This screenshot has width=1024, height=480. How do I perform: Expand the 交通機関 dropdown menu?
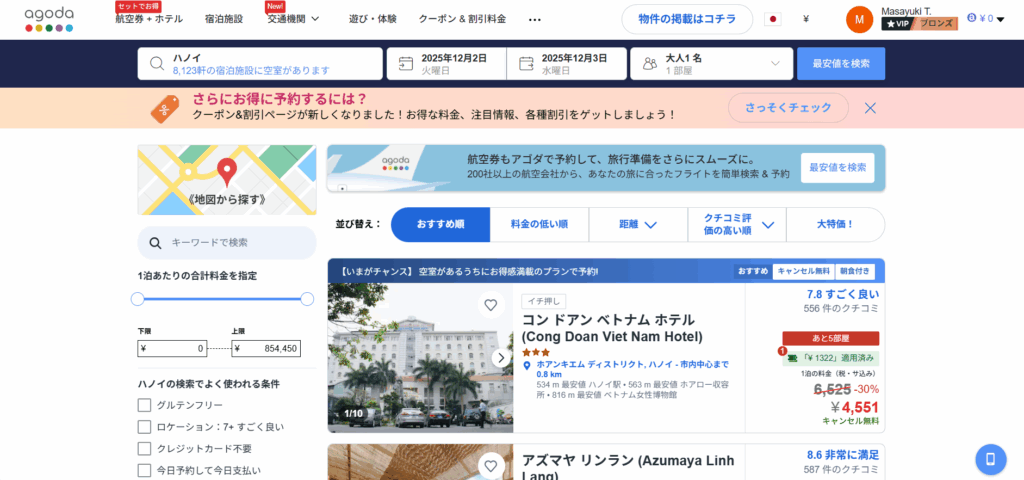click(x=293, y=19)
